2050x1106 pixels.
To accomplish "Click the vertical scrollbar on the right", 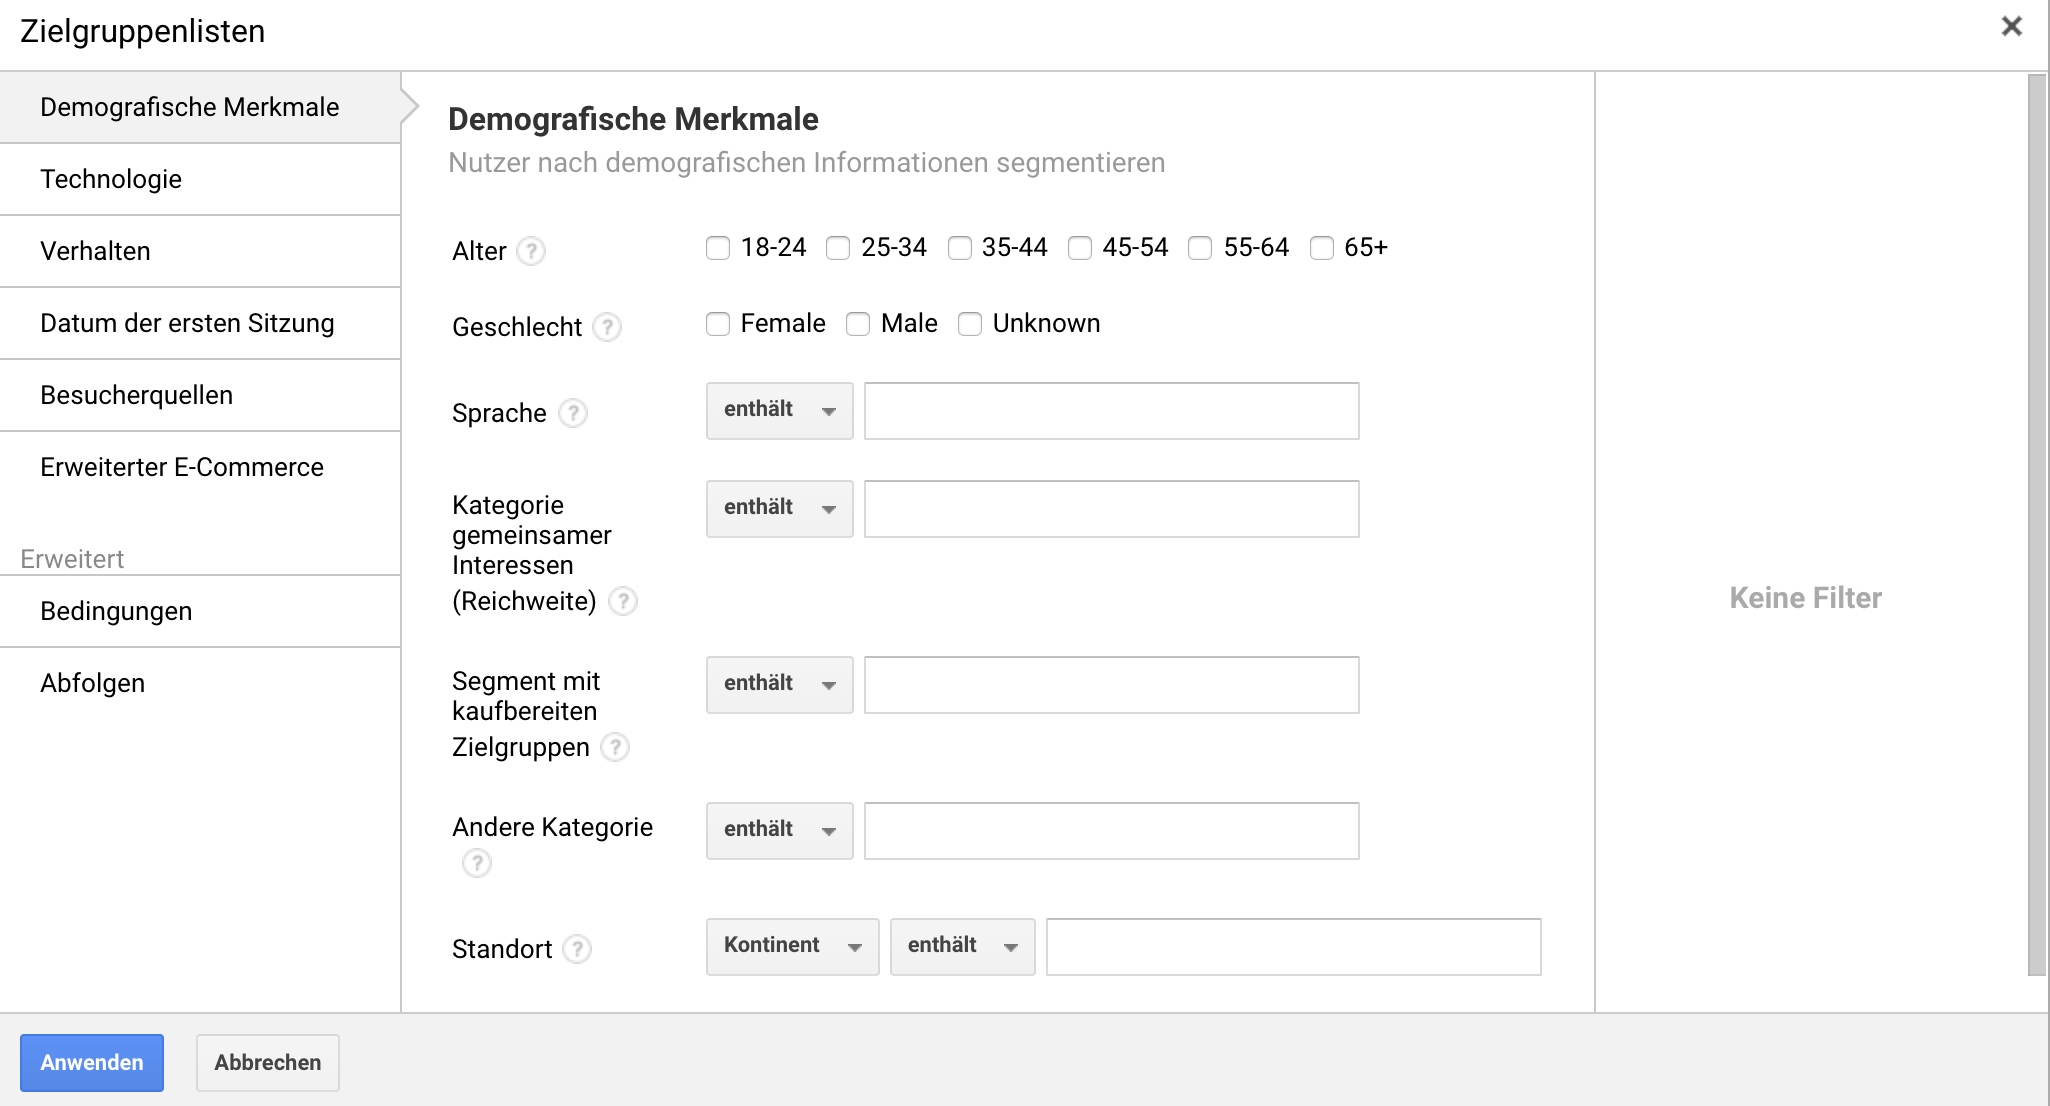I will tap(2037, 525).
